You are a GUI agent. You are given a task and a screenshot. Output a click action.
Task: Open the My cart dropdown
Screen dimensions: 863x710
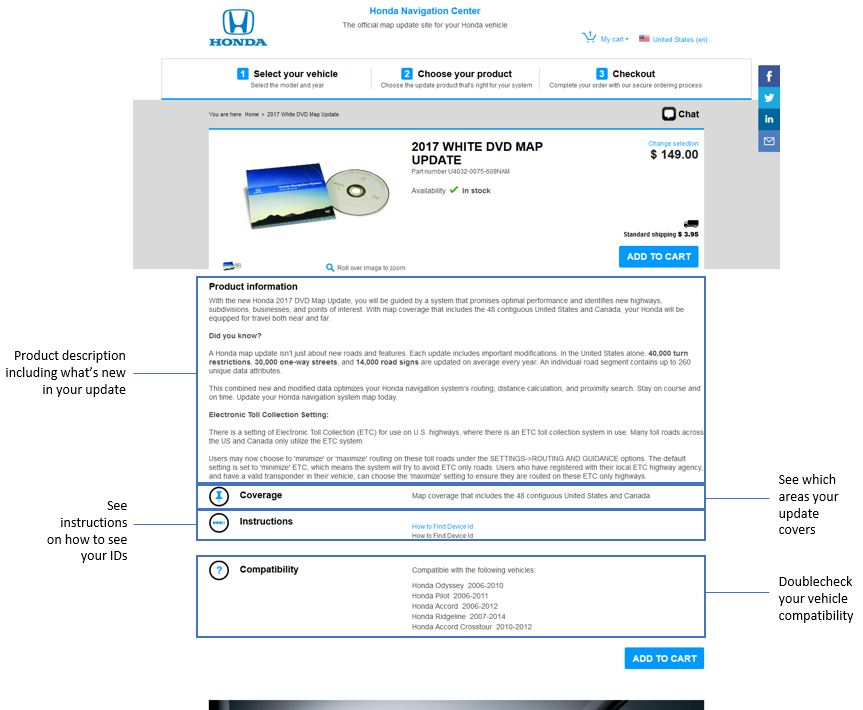pos(614,39)
